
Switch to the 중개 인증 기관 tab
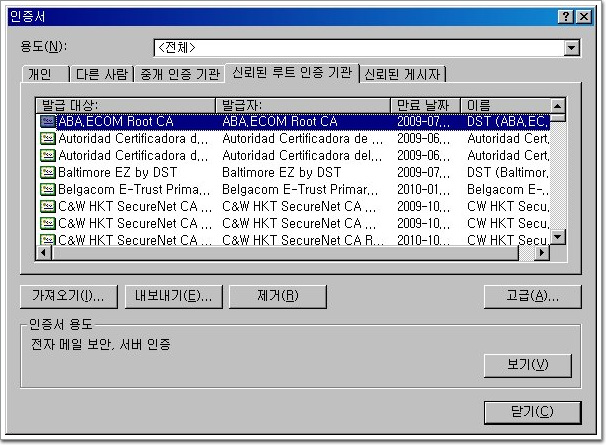[180, 74]
